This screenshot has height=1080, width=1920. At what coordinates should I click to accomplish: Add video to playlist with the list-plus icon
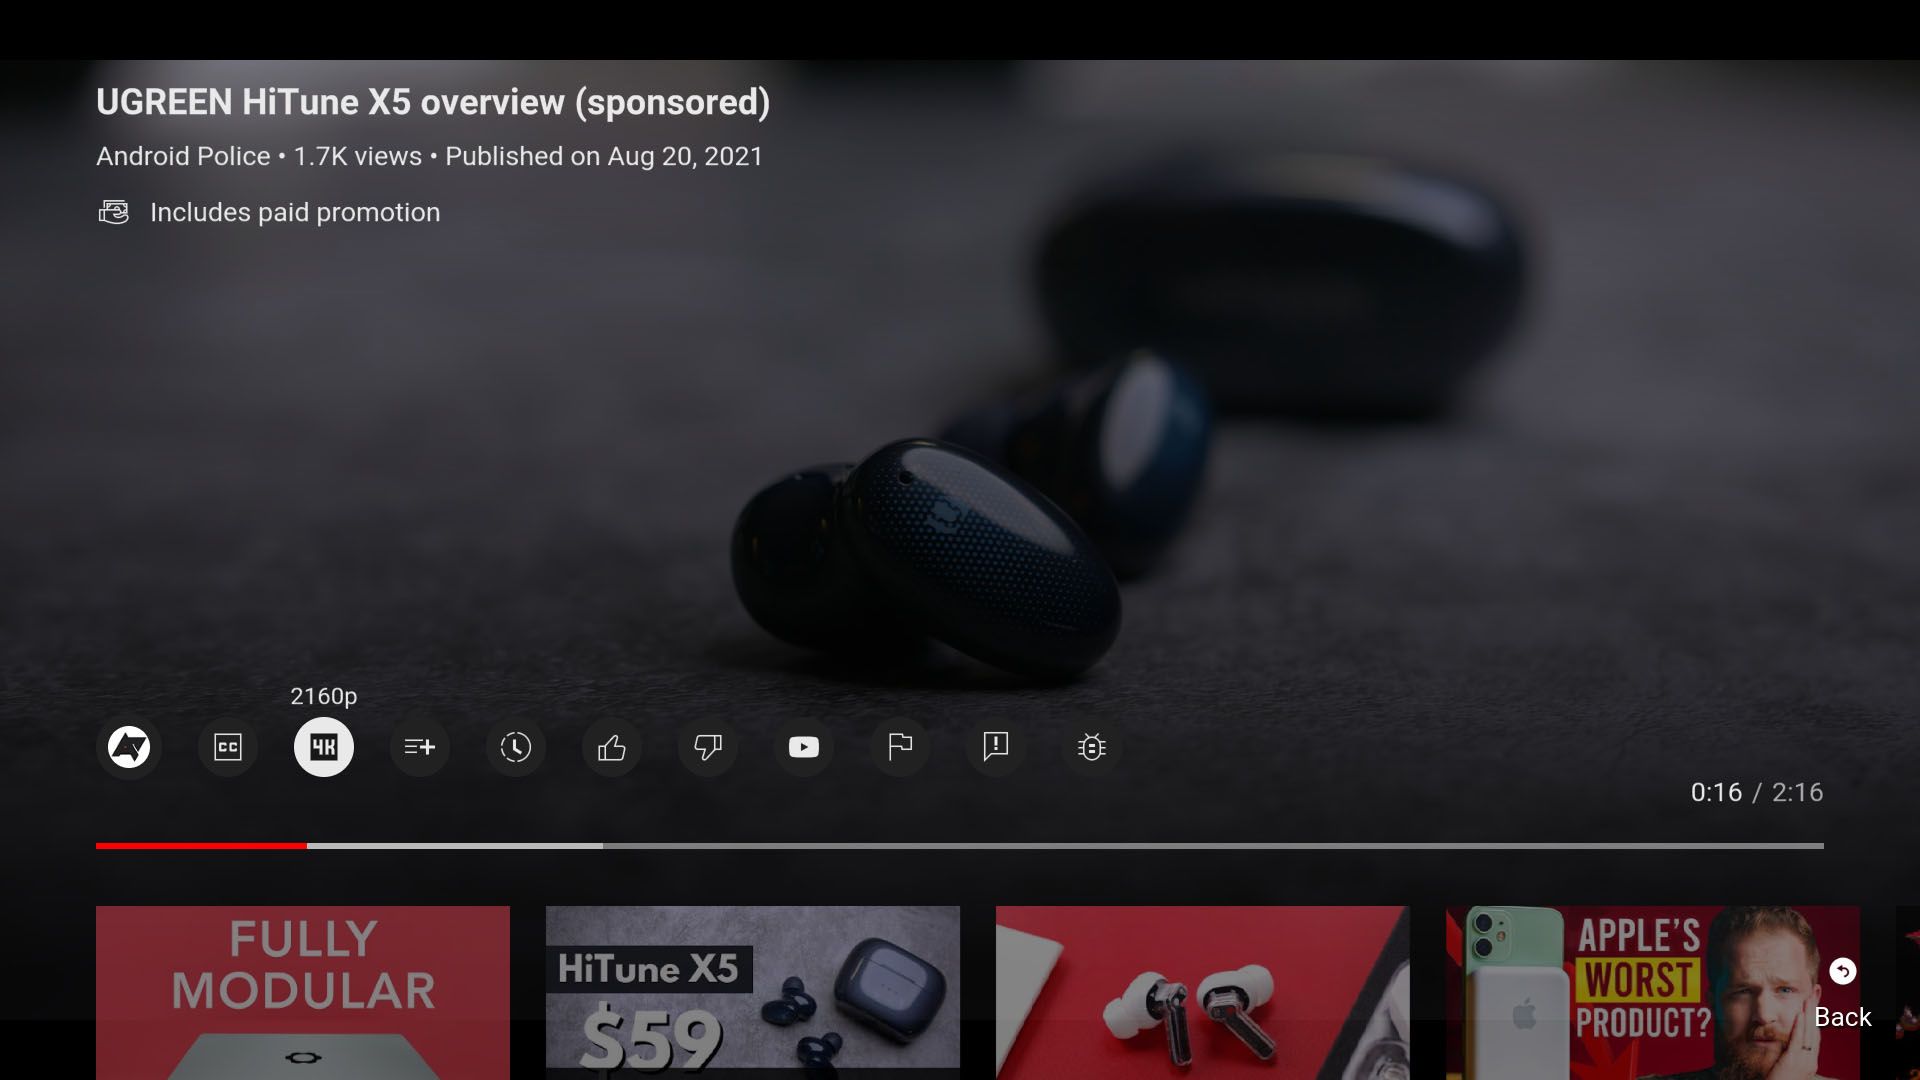tap(419, 747)
